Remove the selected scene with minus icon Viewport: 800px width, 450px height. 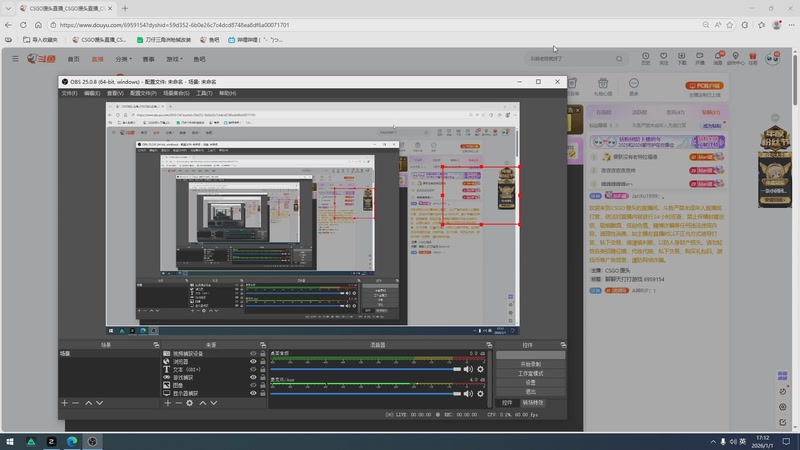[76, 403]
